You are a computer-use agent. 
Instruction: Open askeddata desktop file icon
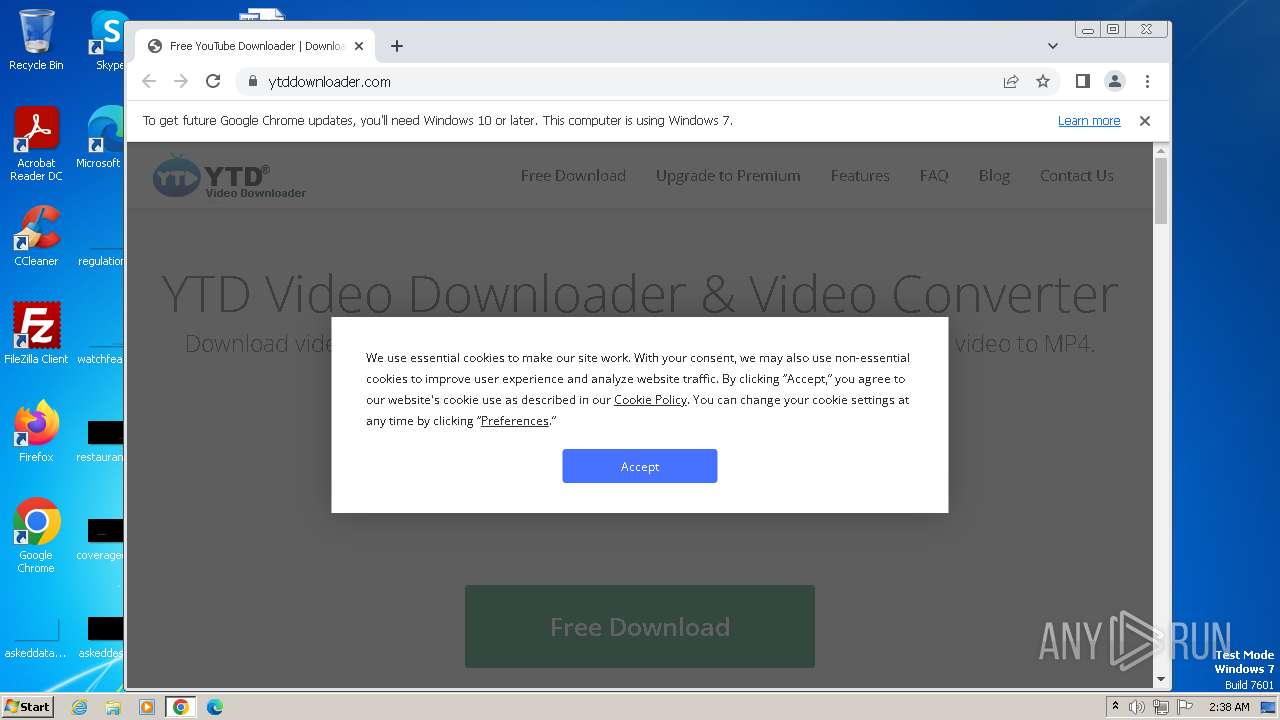click(36, 638)
